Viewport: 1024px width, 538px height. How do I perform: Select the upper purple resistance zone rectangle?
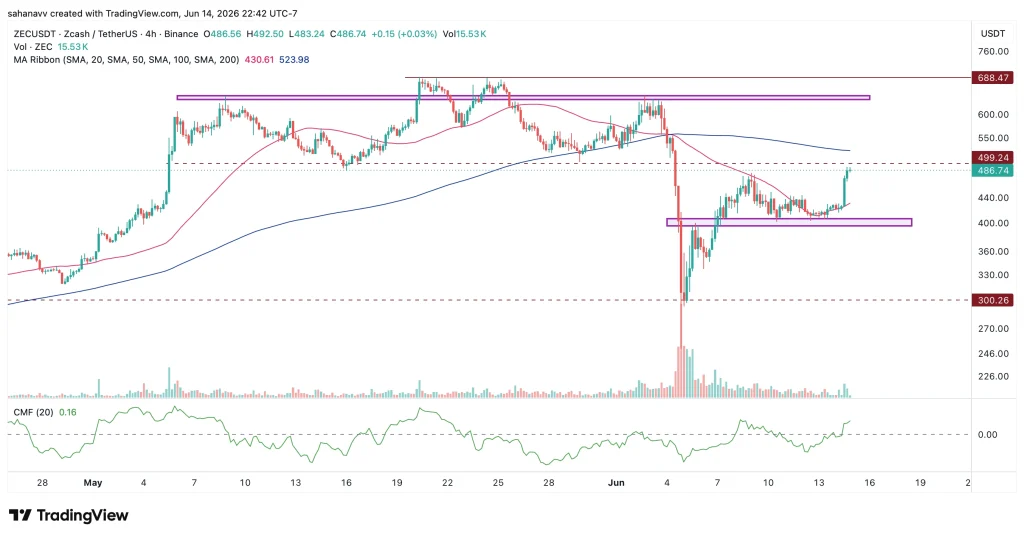coord(523,98)
